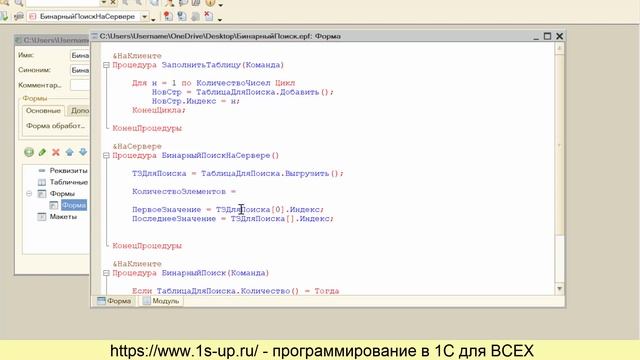Click the line 'НовСтр = ТаблицаДляПоиска.Добавить();'

243,92
